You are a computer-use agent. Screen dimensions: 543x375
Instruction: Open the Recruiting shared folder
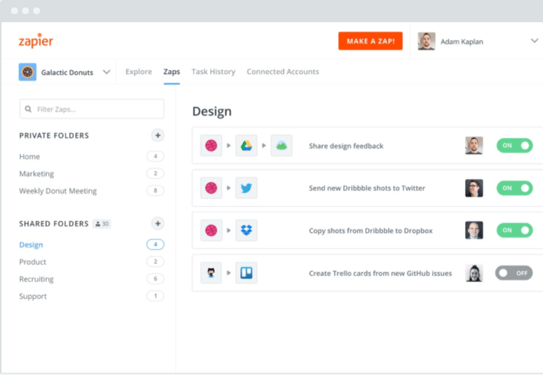(36, 279)
